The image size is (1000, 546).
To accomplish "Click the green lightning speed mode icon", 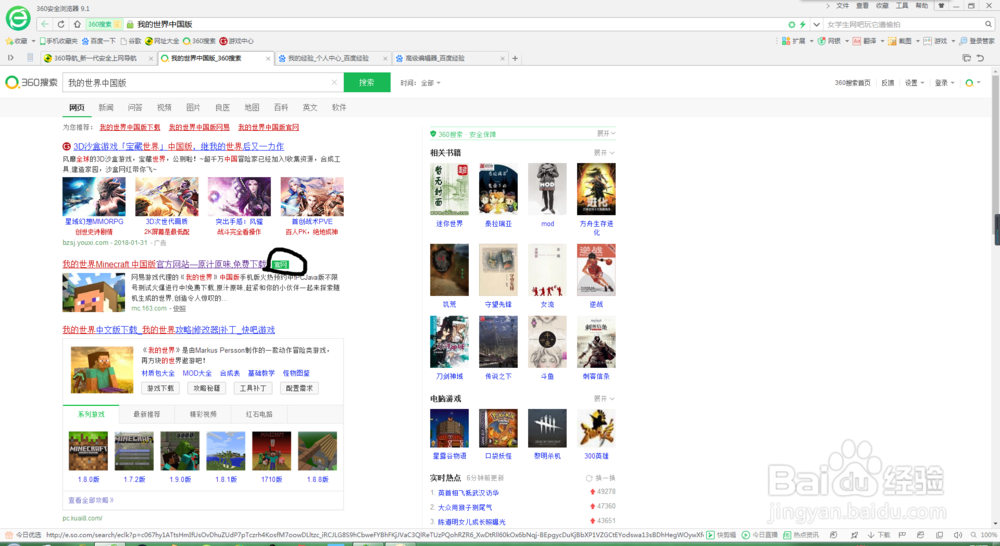I will (802, 24).
